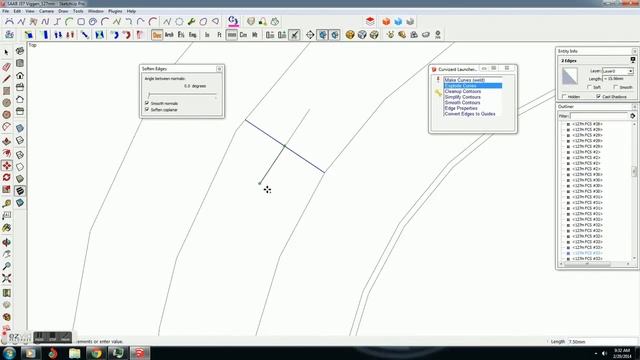Select the Zoom Extents tool

point(6,279)
